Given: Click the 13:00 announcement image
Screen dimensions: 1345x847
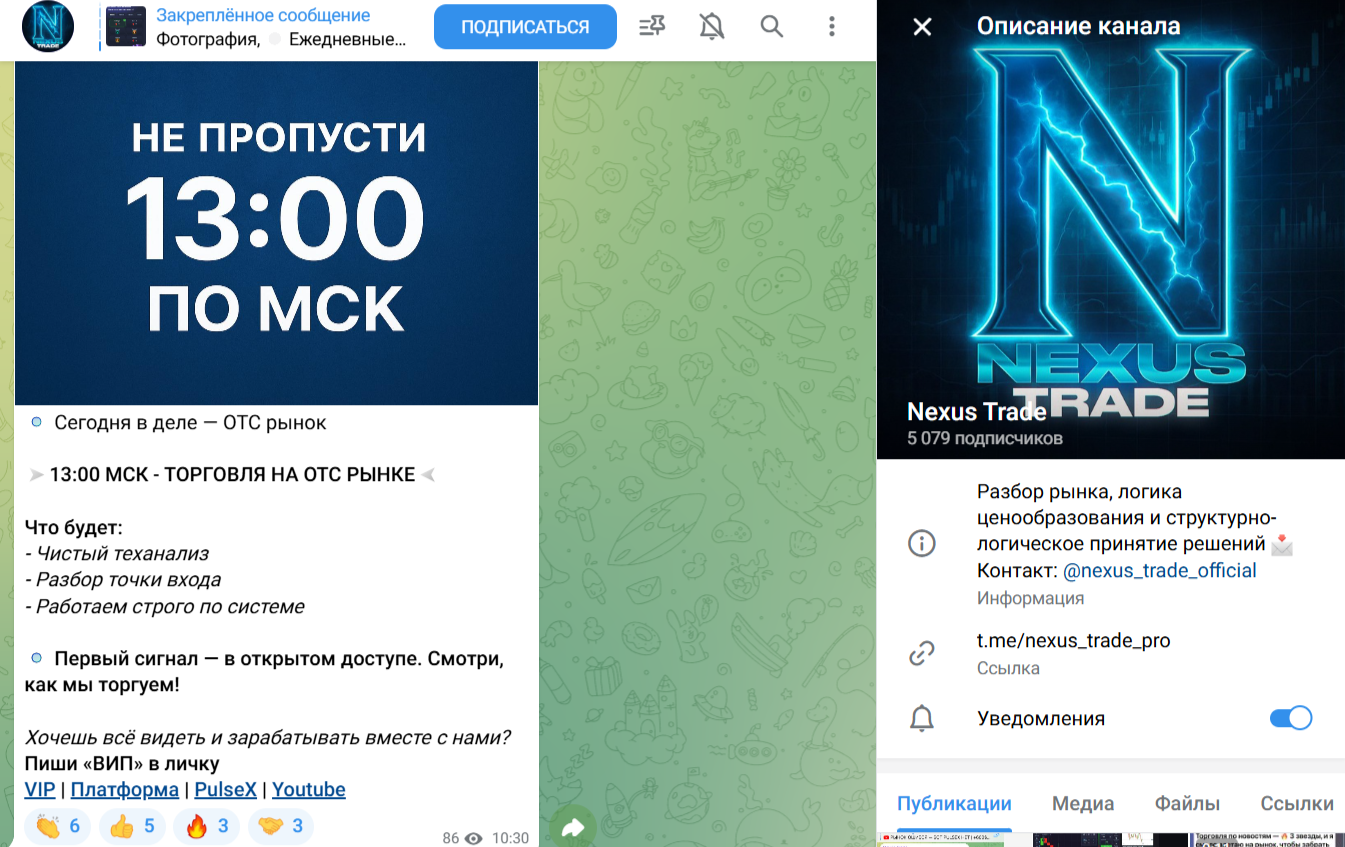Looking at the screenshot, I should (276, 230).
